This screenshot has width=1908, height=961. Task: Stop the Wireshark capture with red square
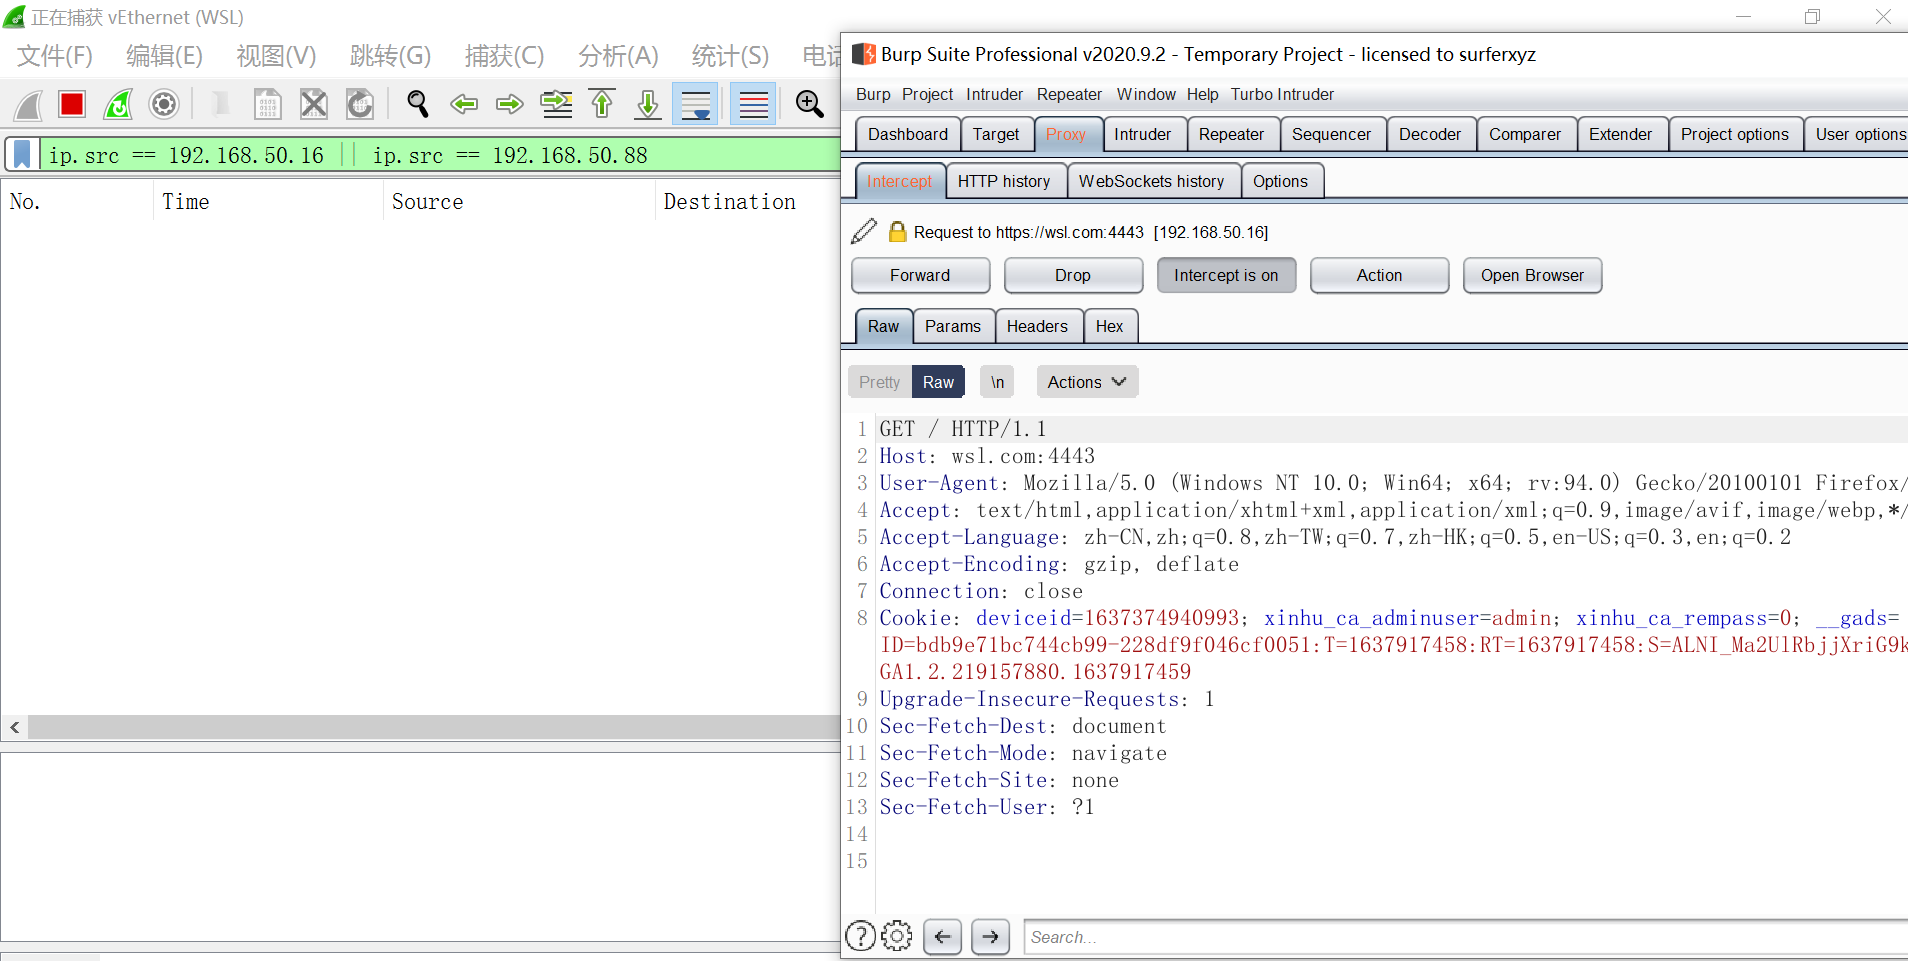72,104
